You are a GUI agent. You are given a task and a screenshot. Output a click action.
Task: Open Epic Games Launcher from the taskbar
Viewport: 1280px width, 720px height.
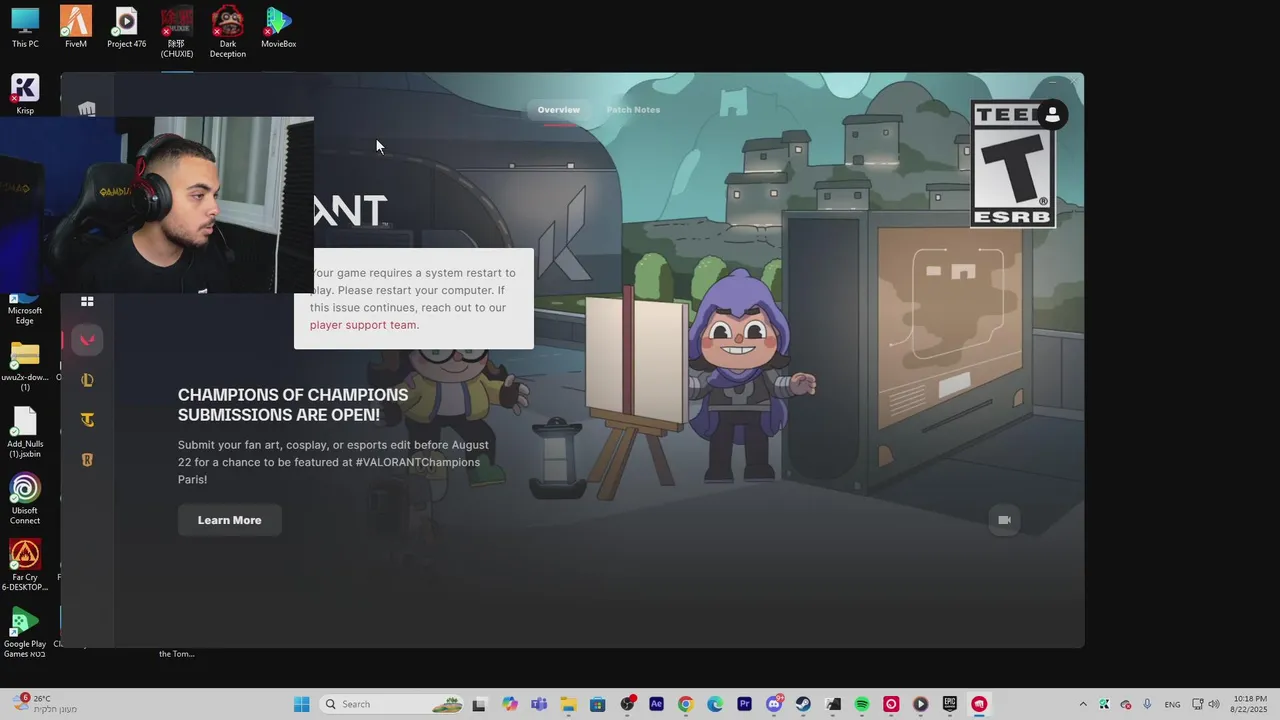950,704
